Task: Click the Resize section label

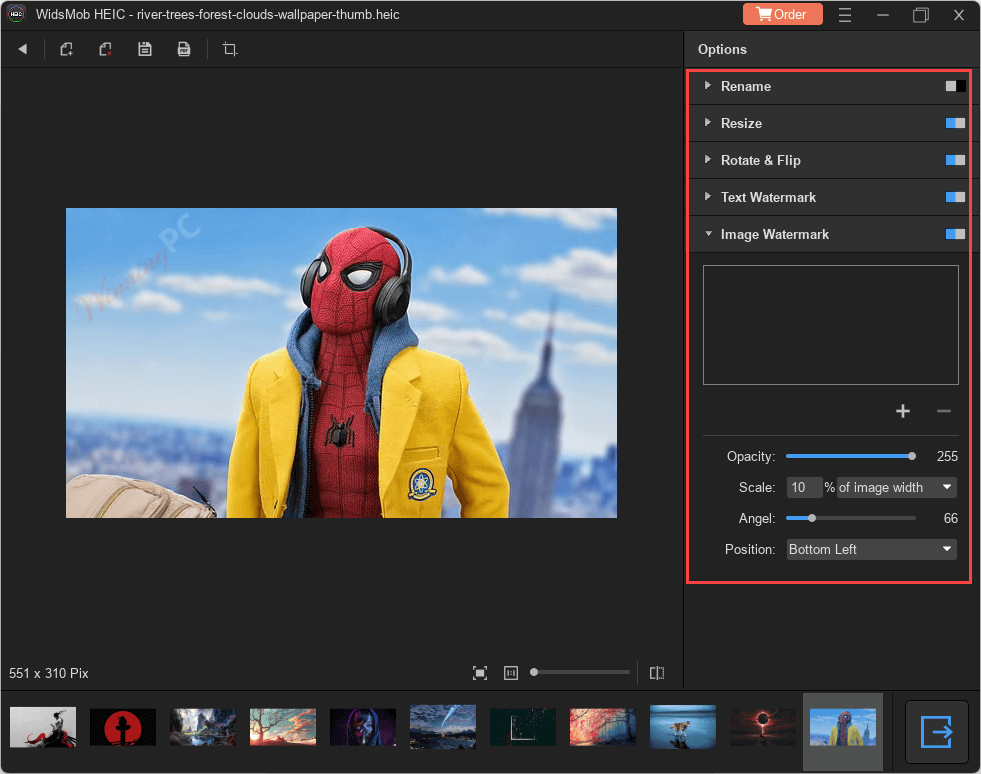Action: 741,123
